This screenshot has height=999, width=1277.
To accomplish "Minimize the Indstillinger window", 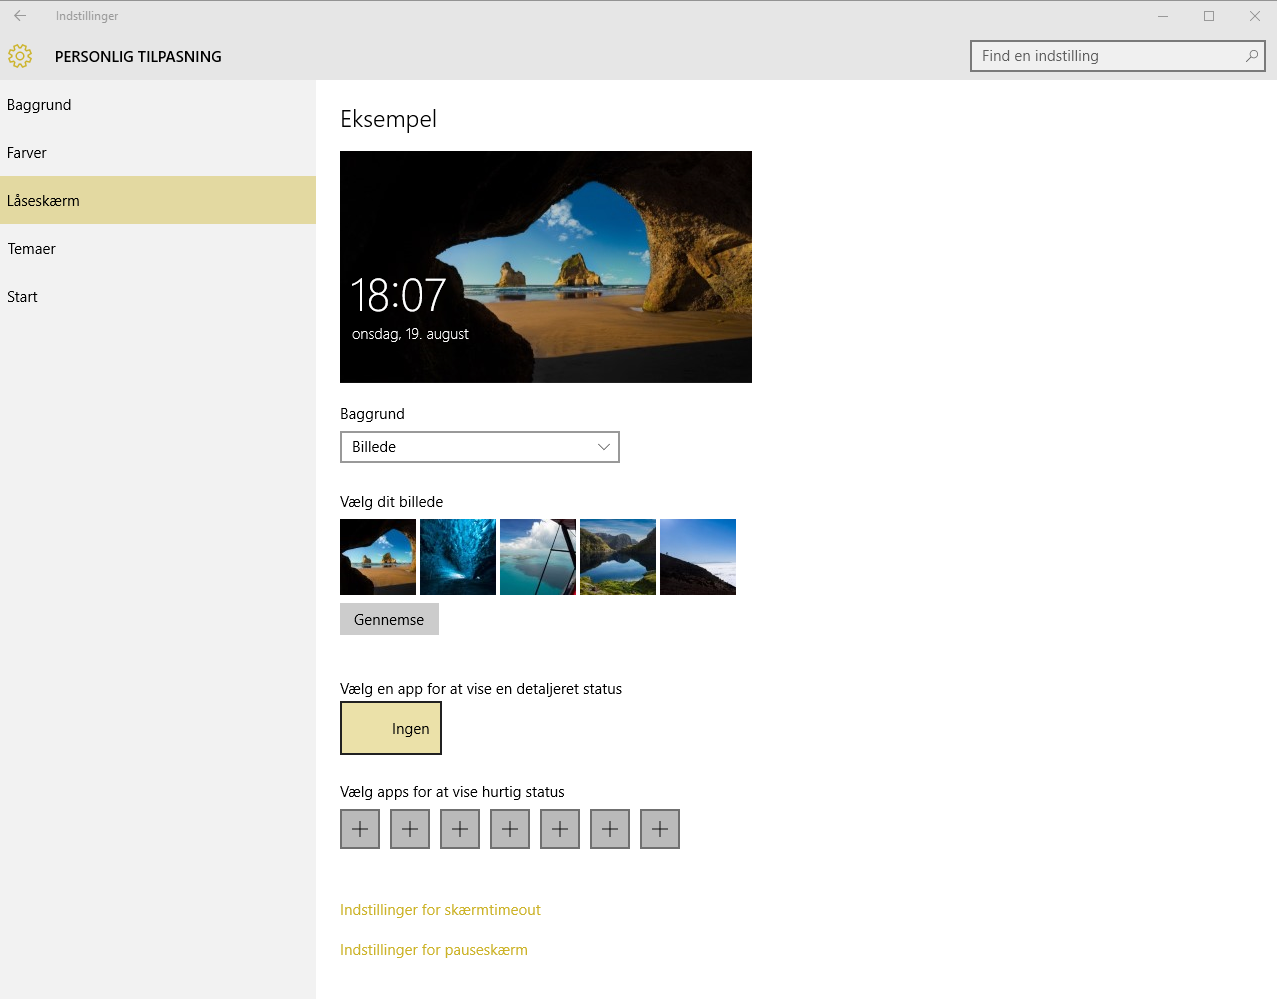I will [1163, 16].
